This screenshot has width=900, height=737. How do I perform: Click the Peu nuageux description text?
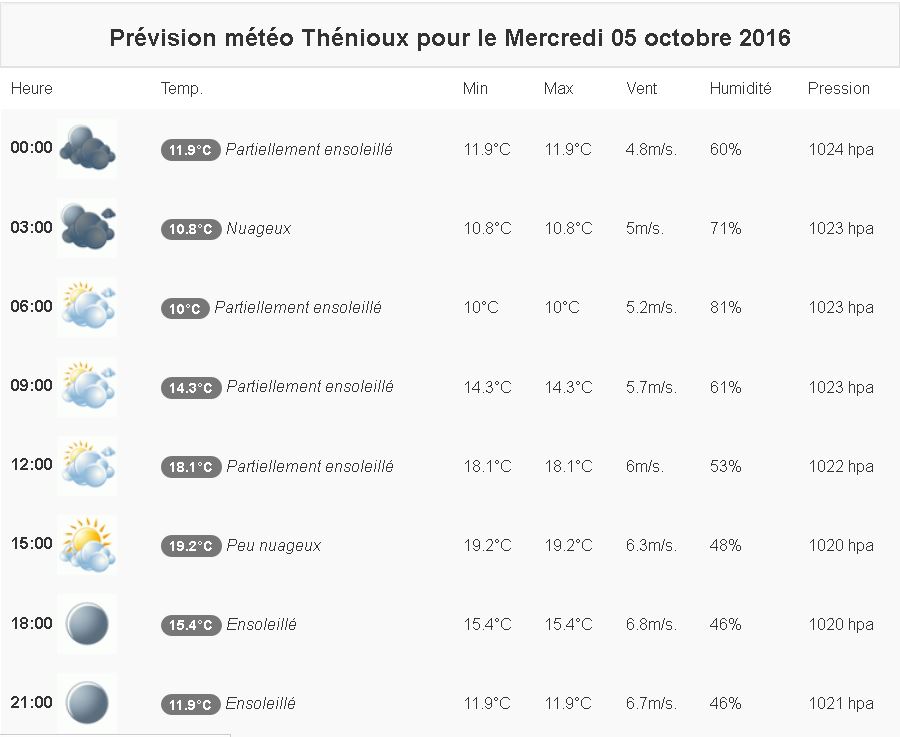pos(274,545)
